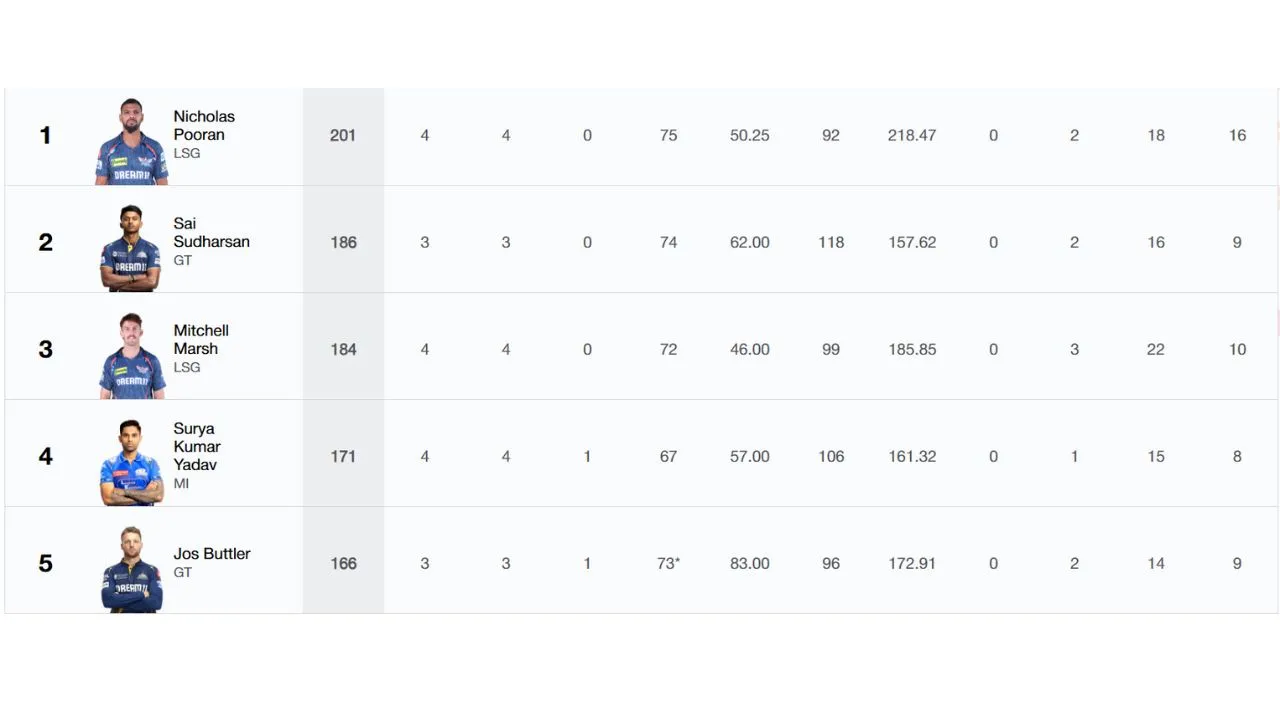
Task: Click the Sai Sudharsan name link
Action: click(211, 233)
